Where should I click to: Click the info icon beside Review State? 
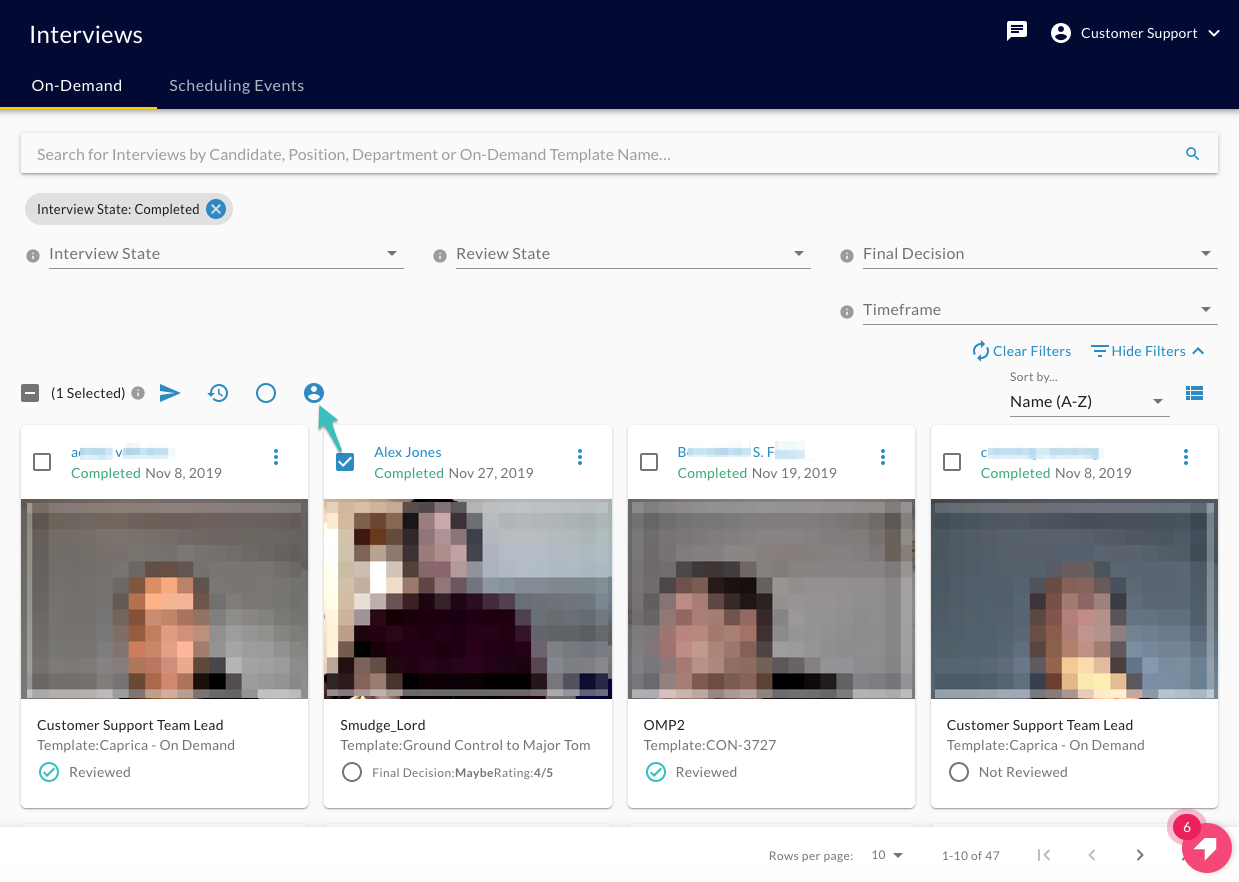click(439, 256)
